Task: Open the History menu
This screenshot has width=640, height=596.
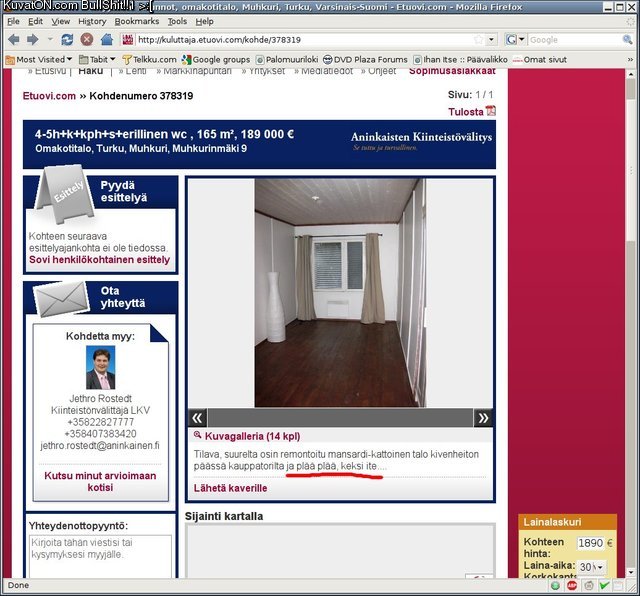Action: point(92,22)
